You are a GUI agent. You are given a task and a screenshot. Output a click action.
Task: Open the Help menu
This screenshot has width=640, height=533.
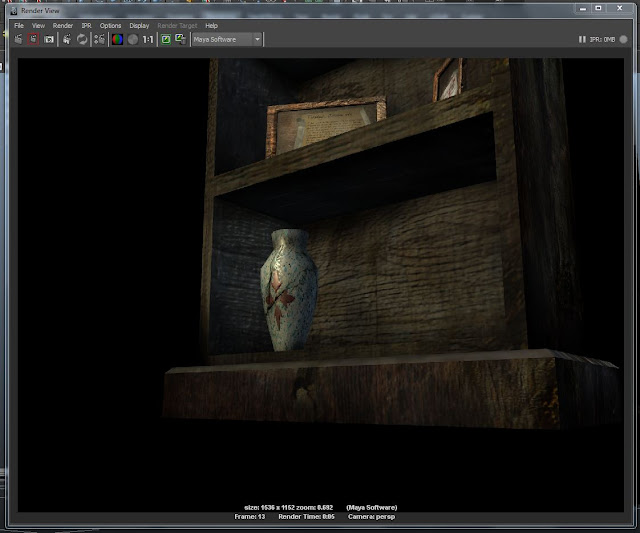coord(211,26)
